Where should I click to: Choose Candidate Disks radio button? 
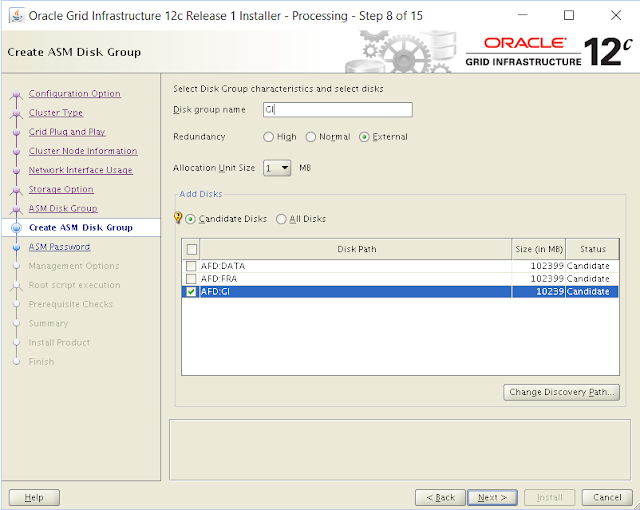point(190,219)
